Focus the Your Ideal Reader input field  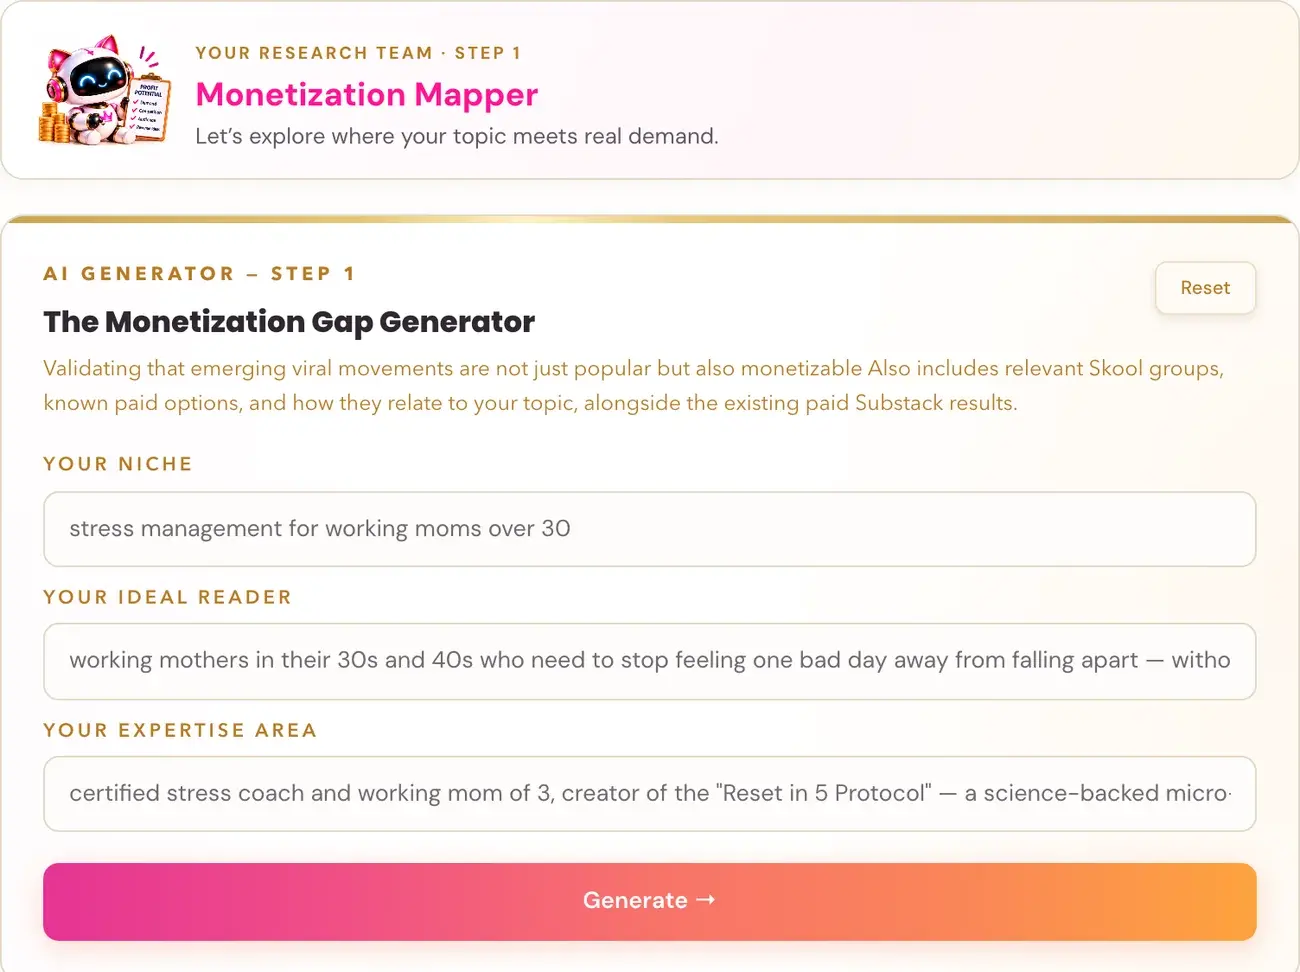click(649, 661)
